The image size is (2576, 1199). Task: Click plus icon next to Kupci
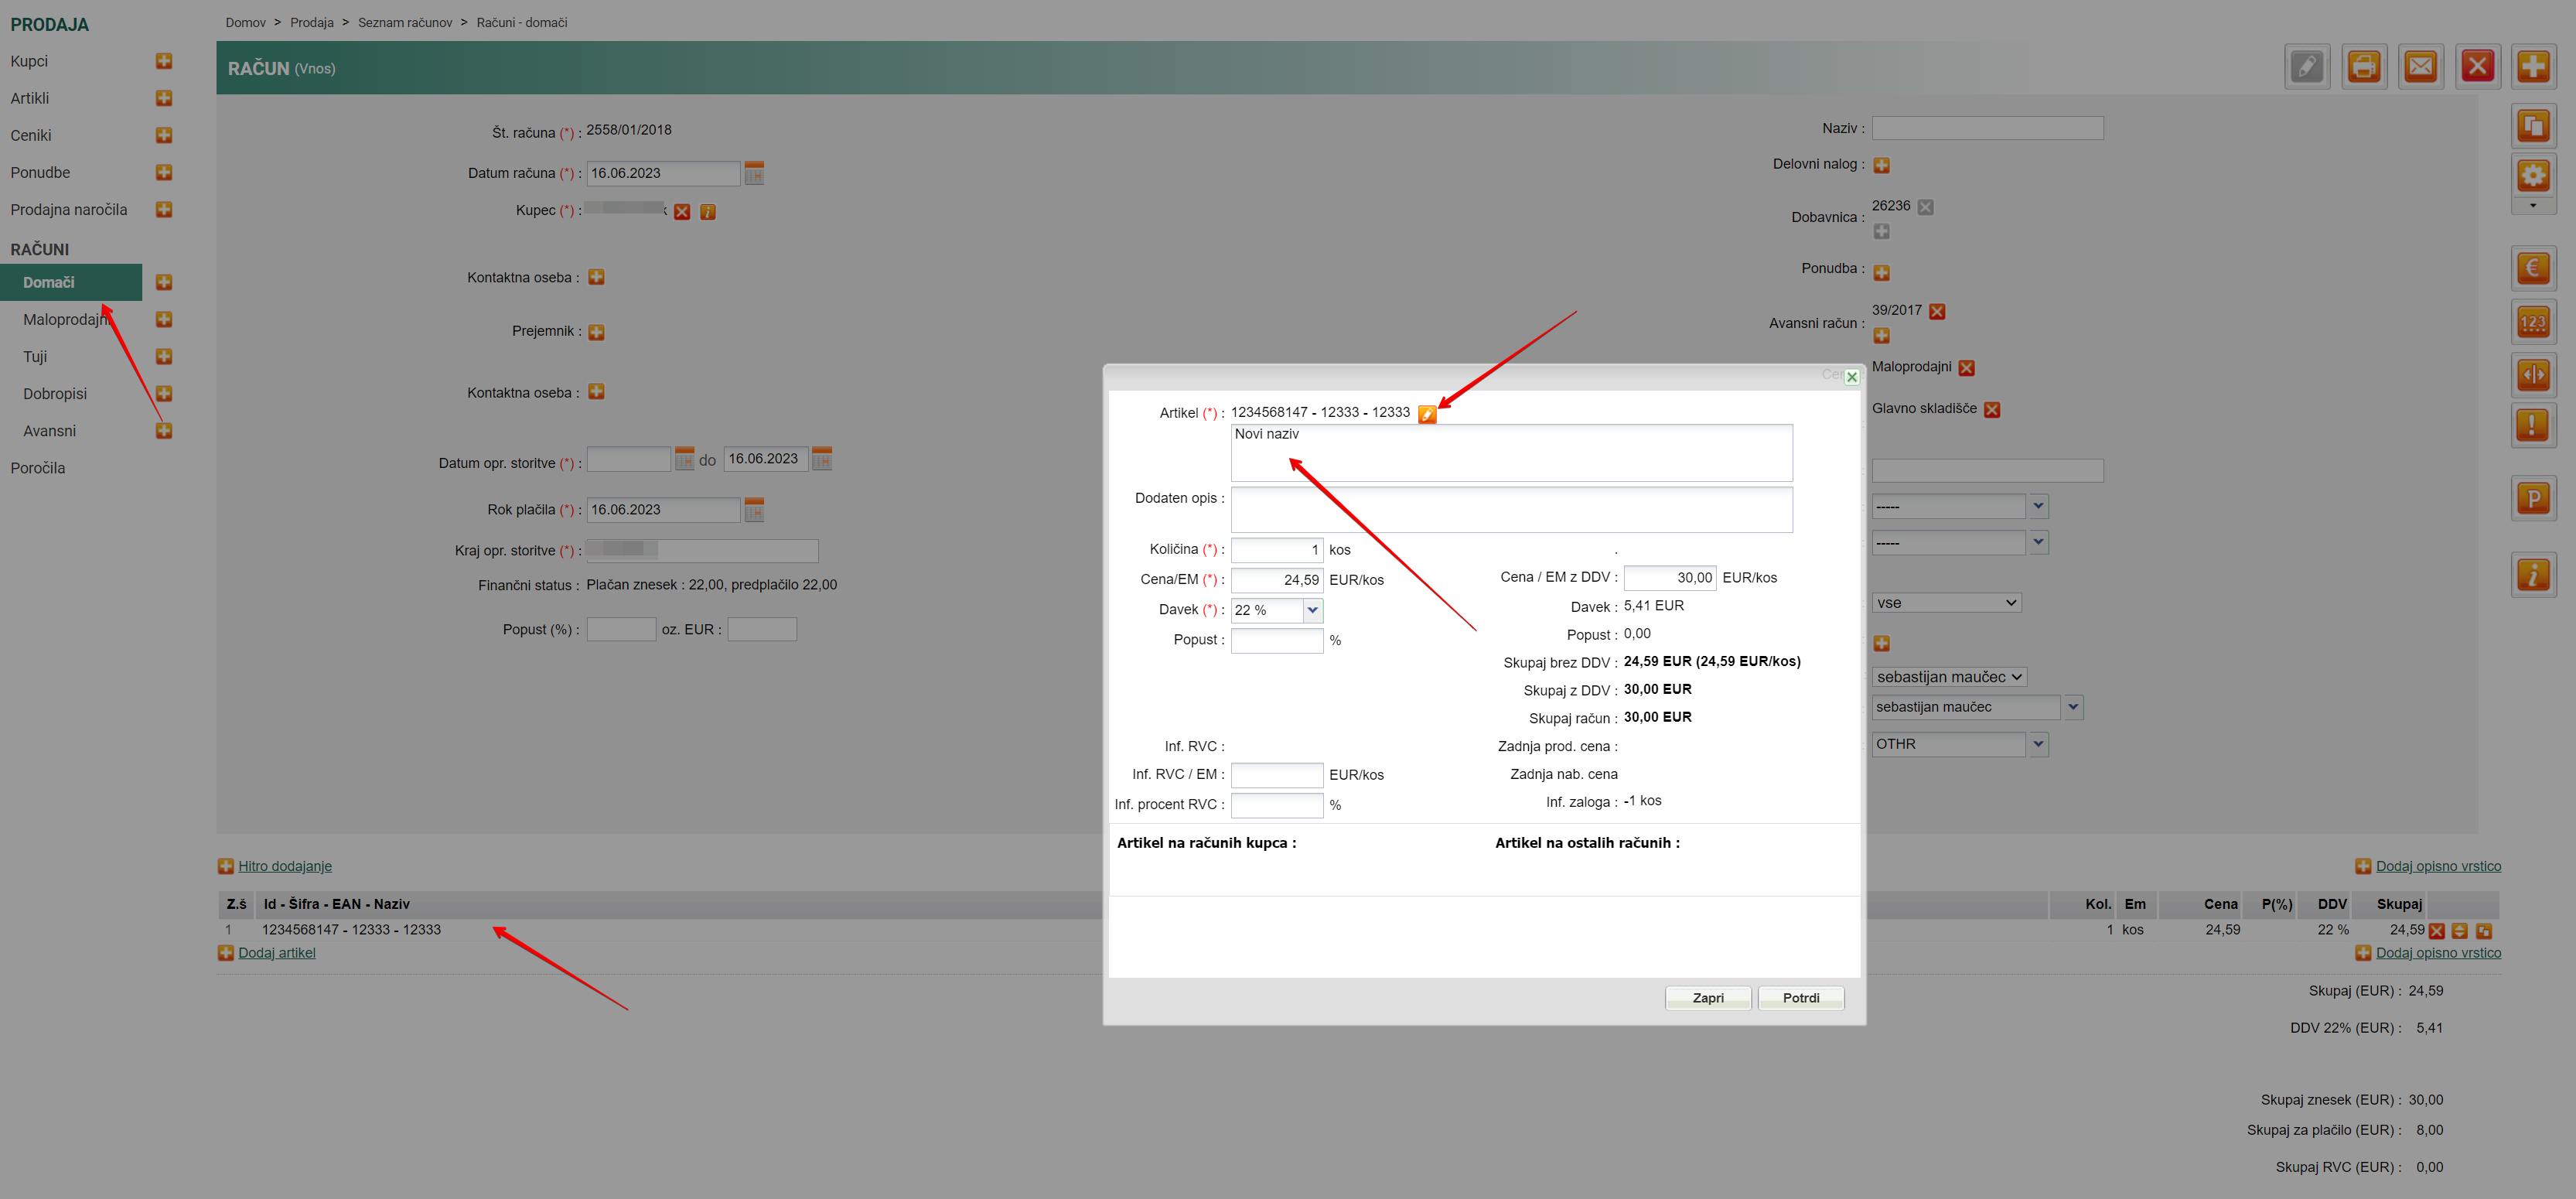pyautogui.click(x=164, y=61)
